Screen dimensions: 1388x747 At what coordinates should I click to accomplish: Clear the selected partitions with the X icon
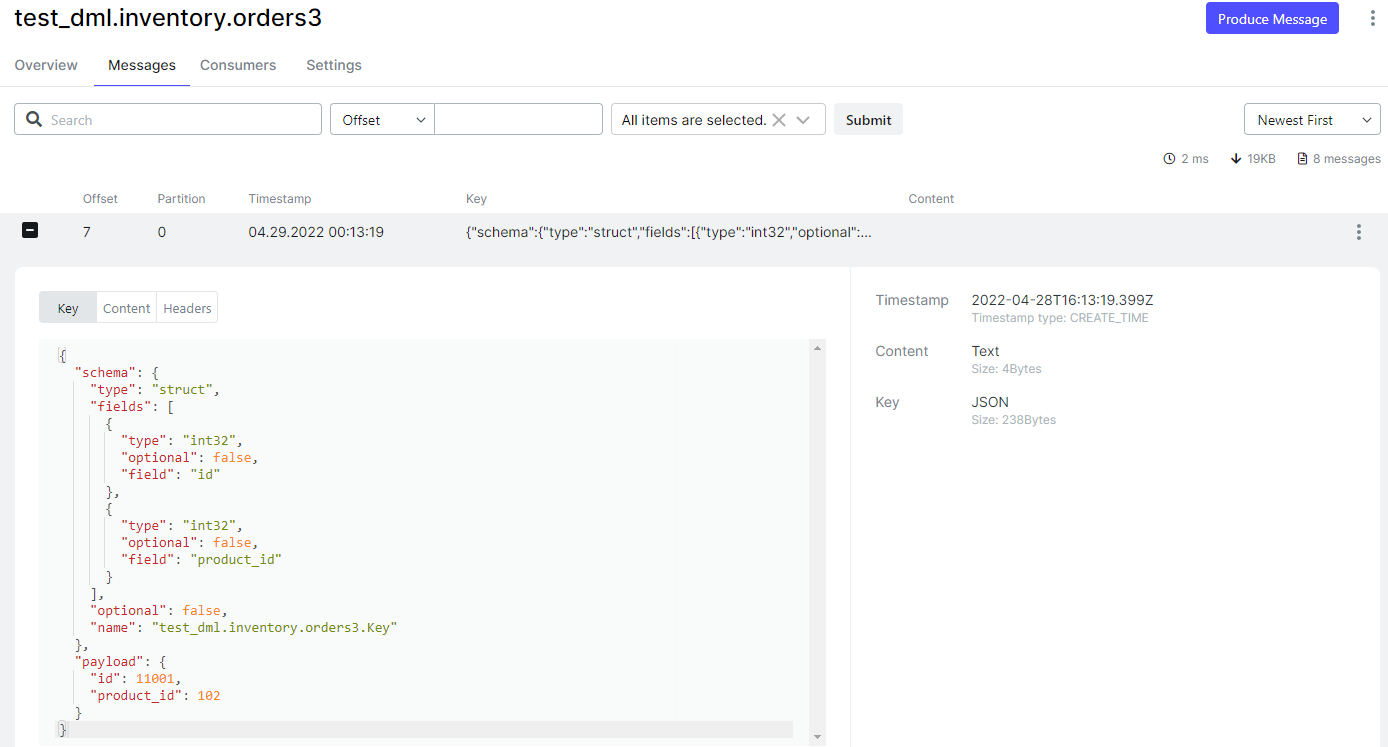(779, 120)
